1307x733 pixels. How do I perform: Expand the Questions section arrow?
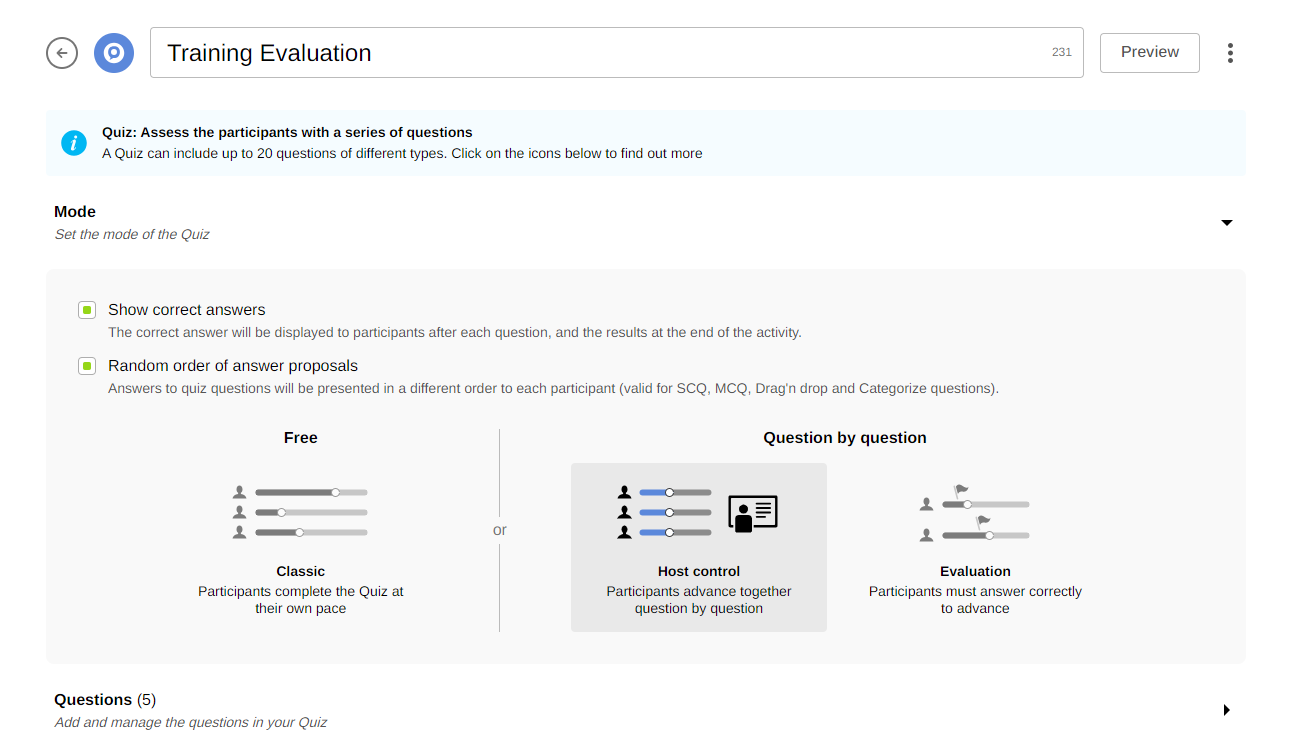click(x=1227, y=710)
